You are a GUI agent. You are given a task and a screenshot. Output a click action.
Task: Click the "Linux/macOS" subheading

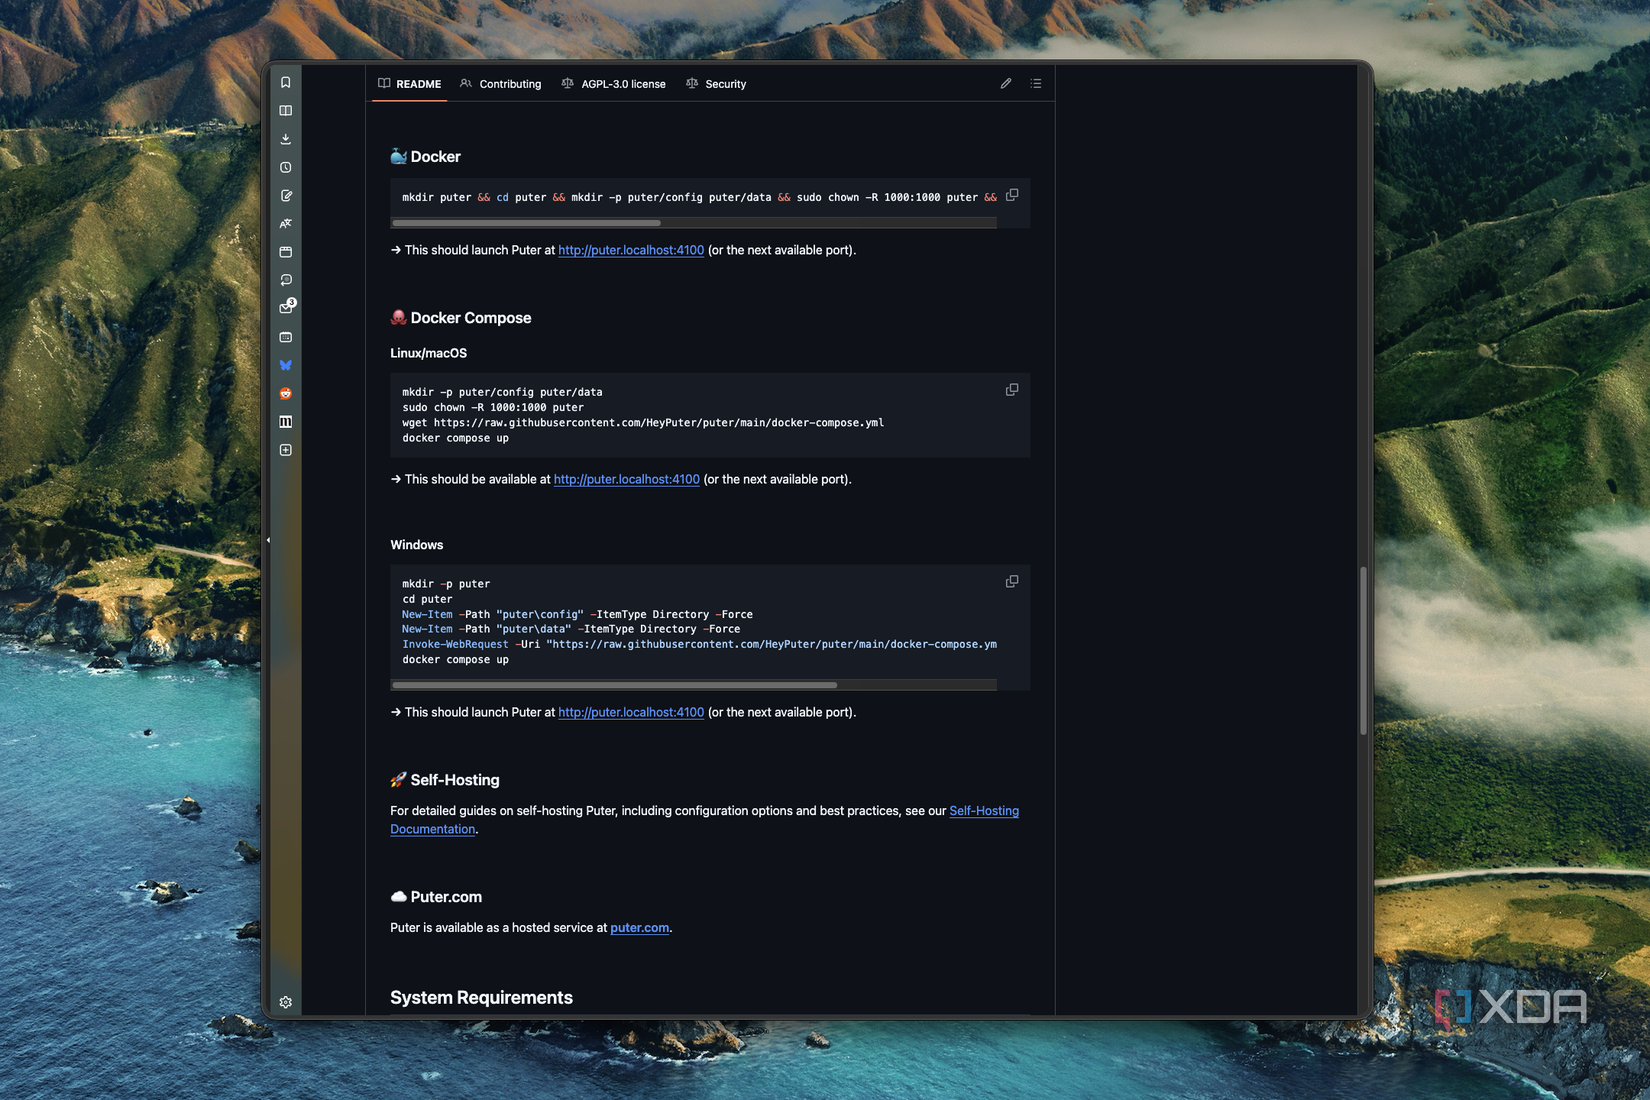(428, 353)
